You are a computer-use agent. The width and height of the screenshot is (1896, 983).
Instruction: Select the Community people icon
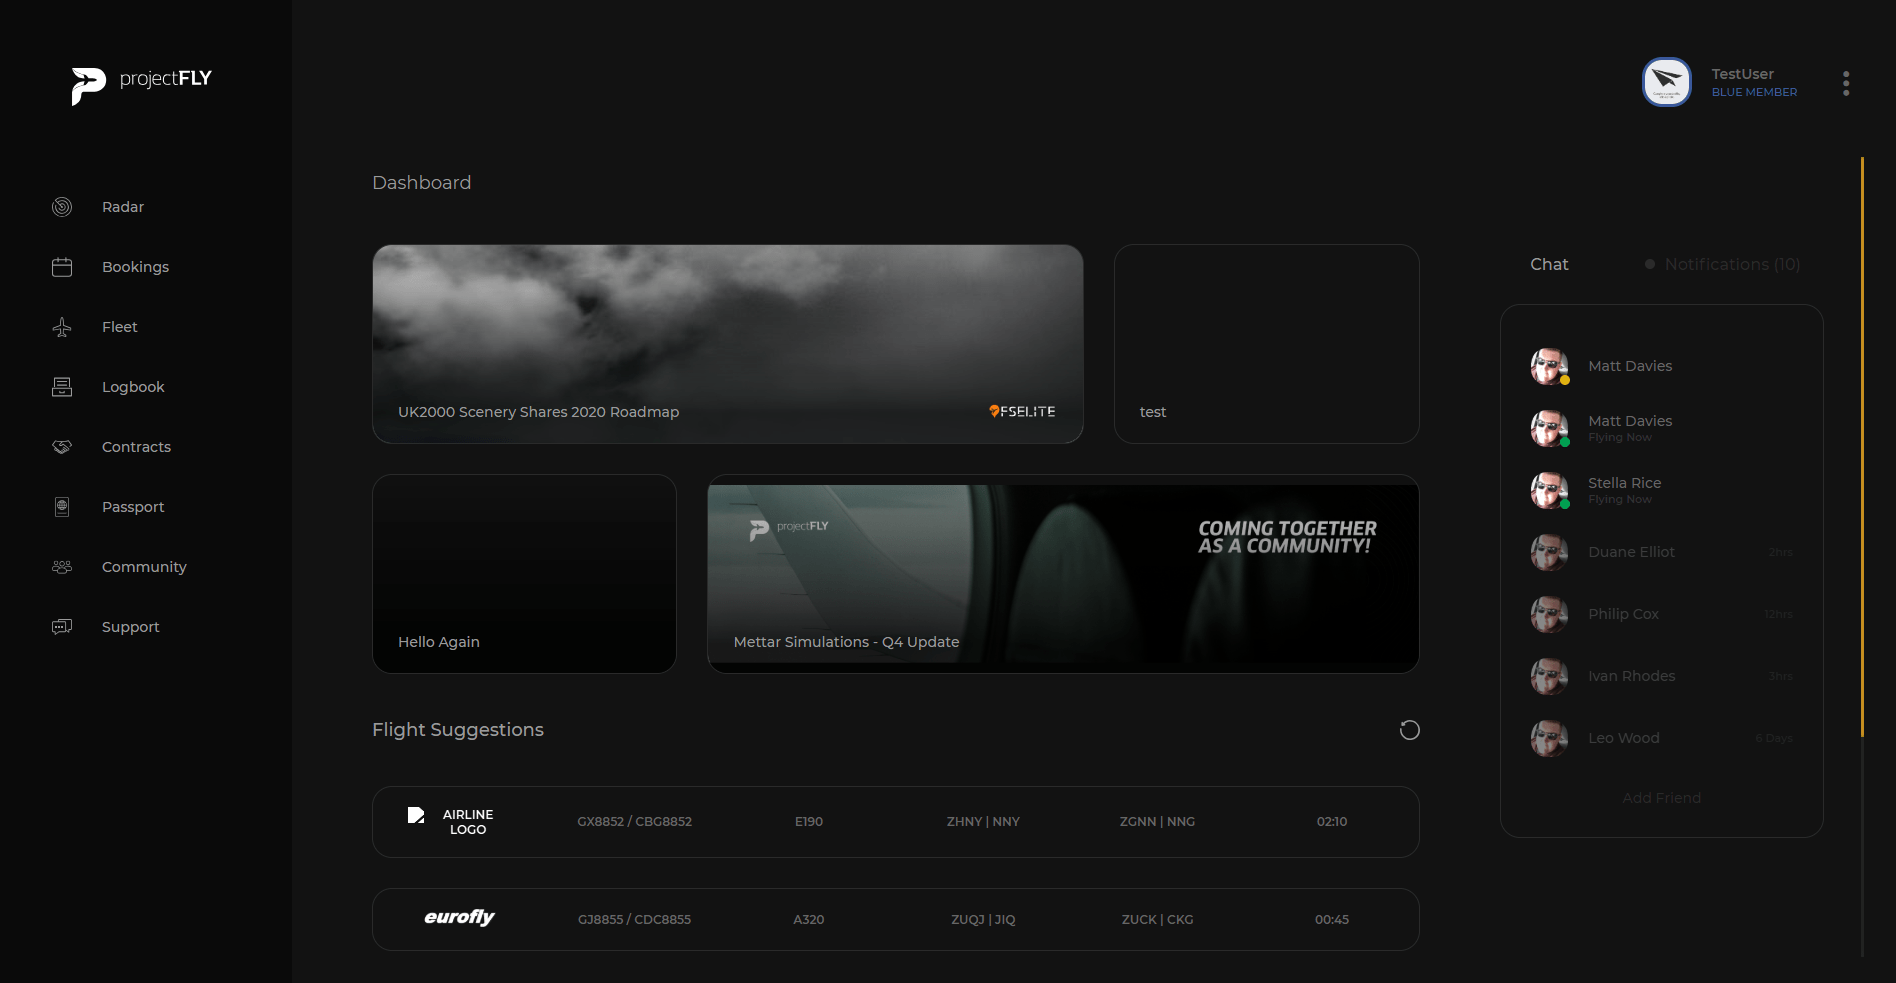[x=62, y=567]
